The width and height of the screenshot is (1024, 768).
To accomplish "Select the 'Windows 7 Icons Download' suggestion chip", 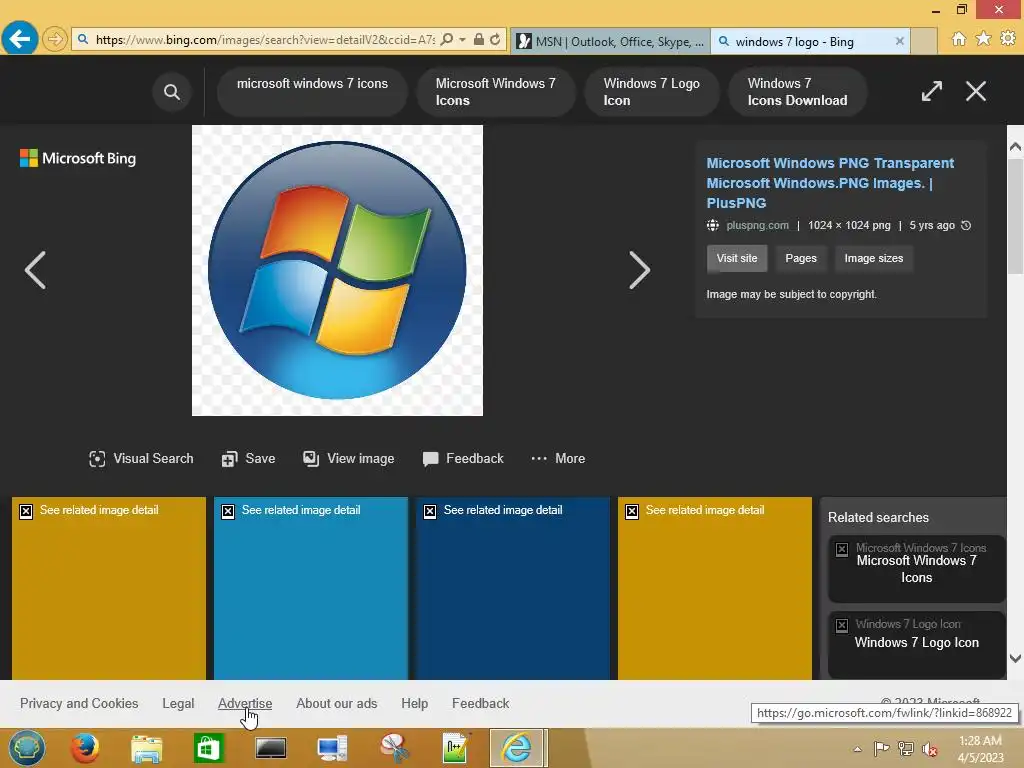I will click(797, 92).
